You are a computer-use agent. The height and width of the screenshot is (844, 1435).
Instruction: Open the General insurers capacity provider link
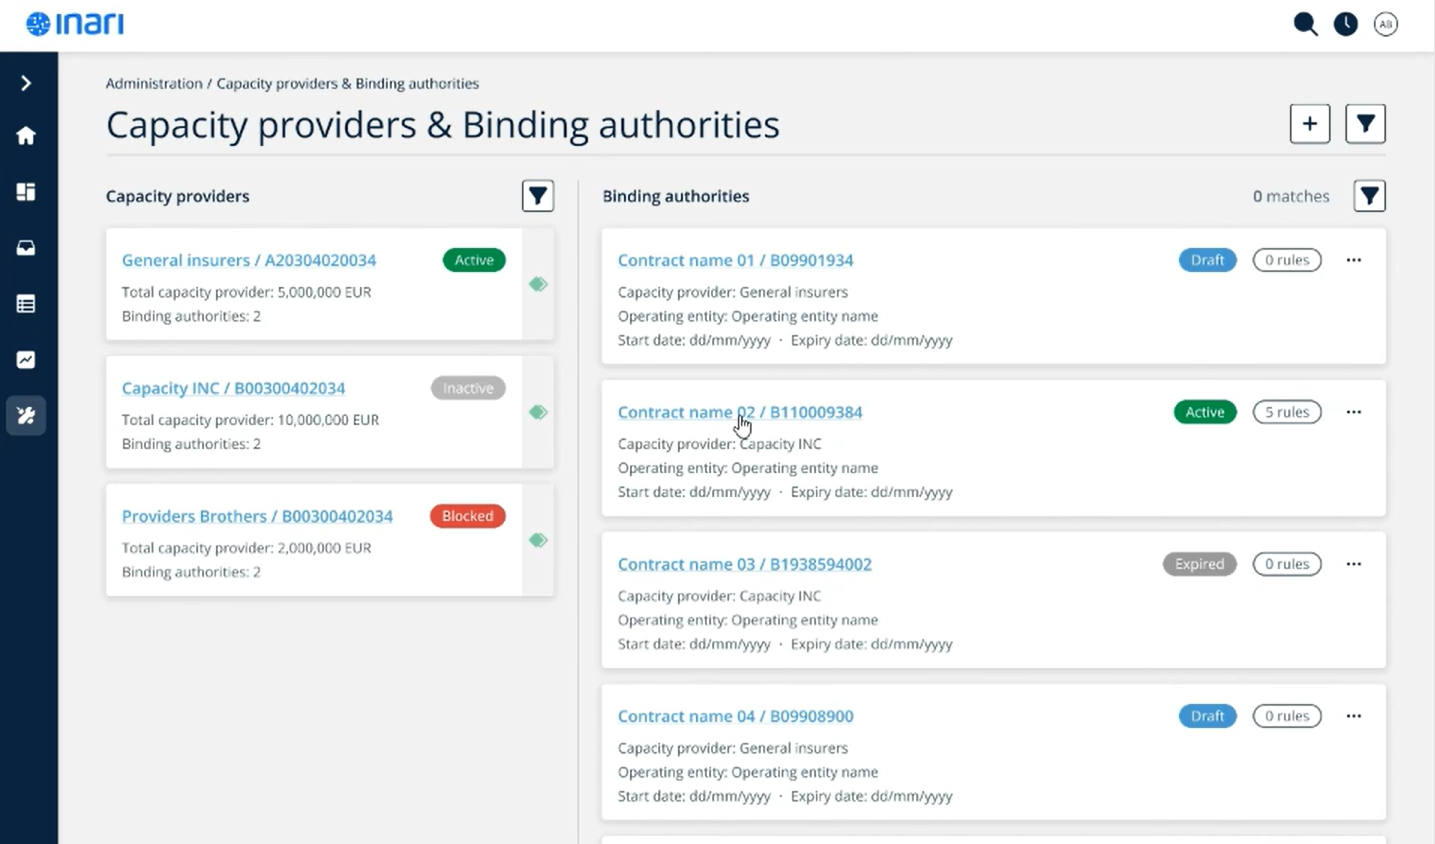(x=248, y=260)
